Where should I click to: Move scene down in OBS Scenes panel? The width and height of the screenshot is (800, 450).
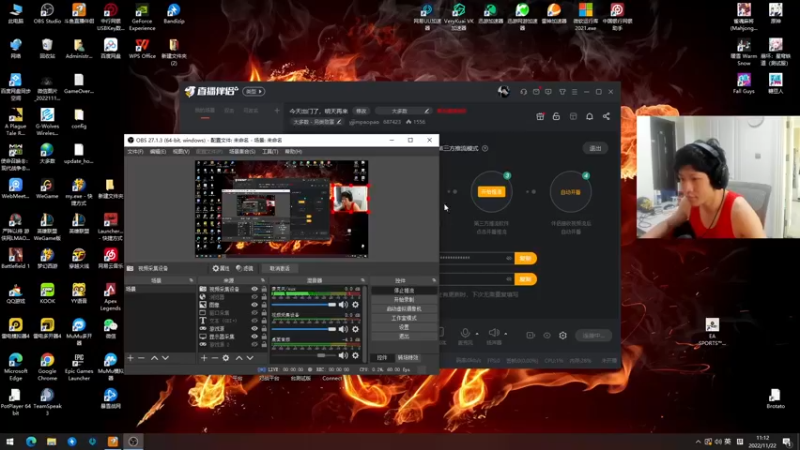pos(165,358)
